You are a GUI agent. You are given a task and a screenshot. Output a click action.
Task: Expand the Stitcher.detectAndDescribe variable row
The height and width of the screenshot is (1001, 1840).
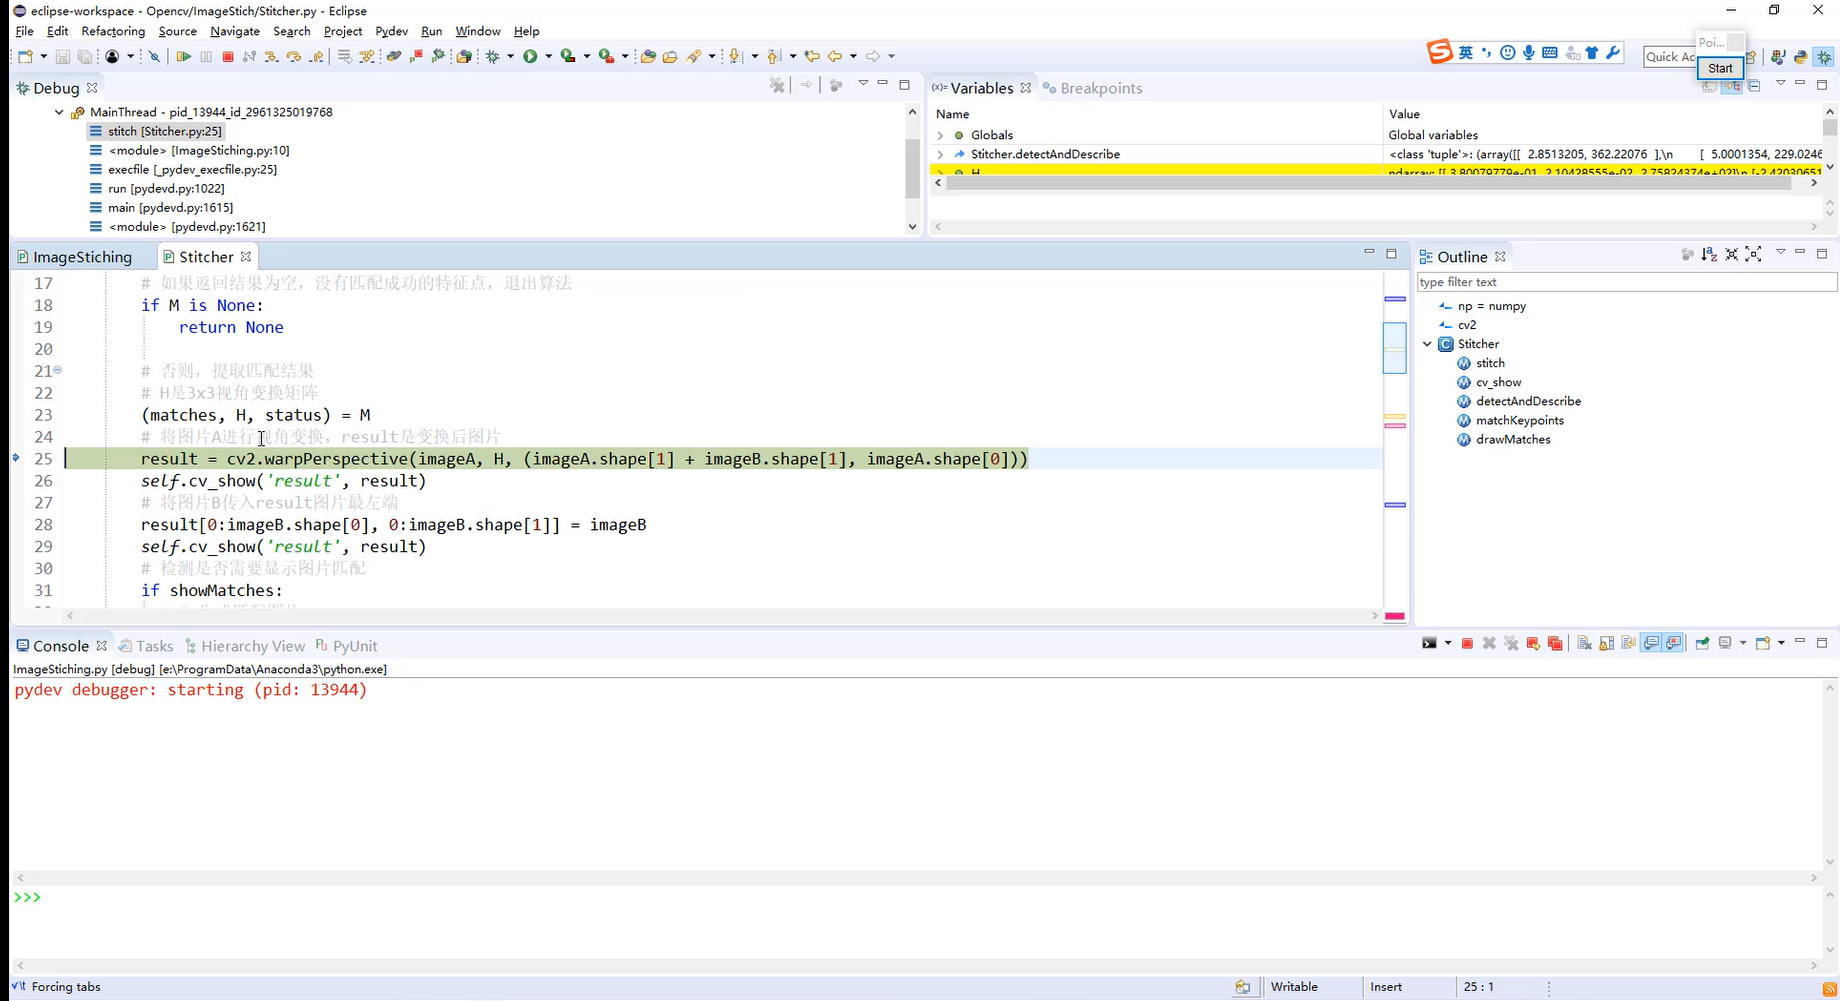[940, 154]
